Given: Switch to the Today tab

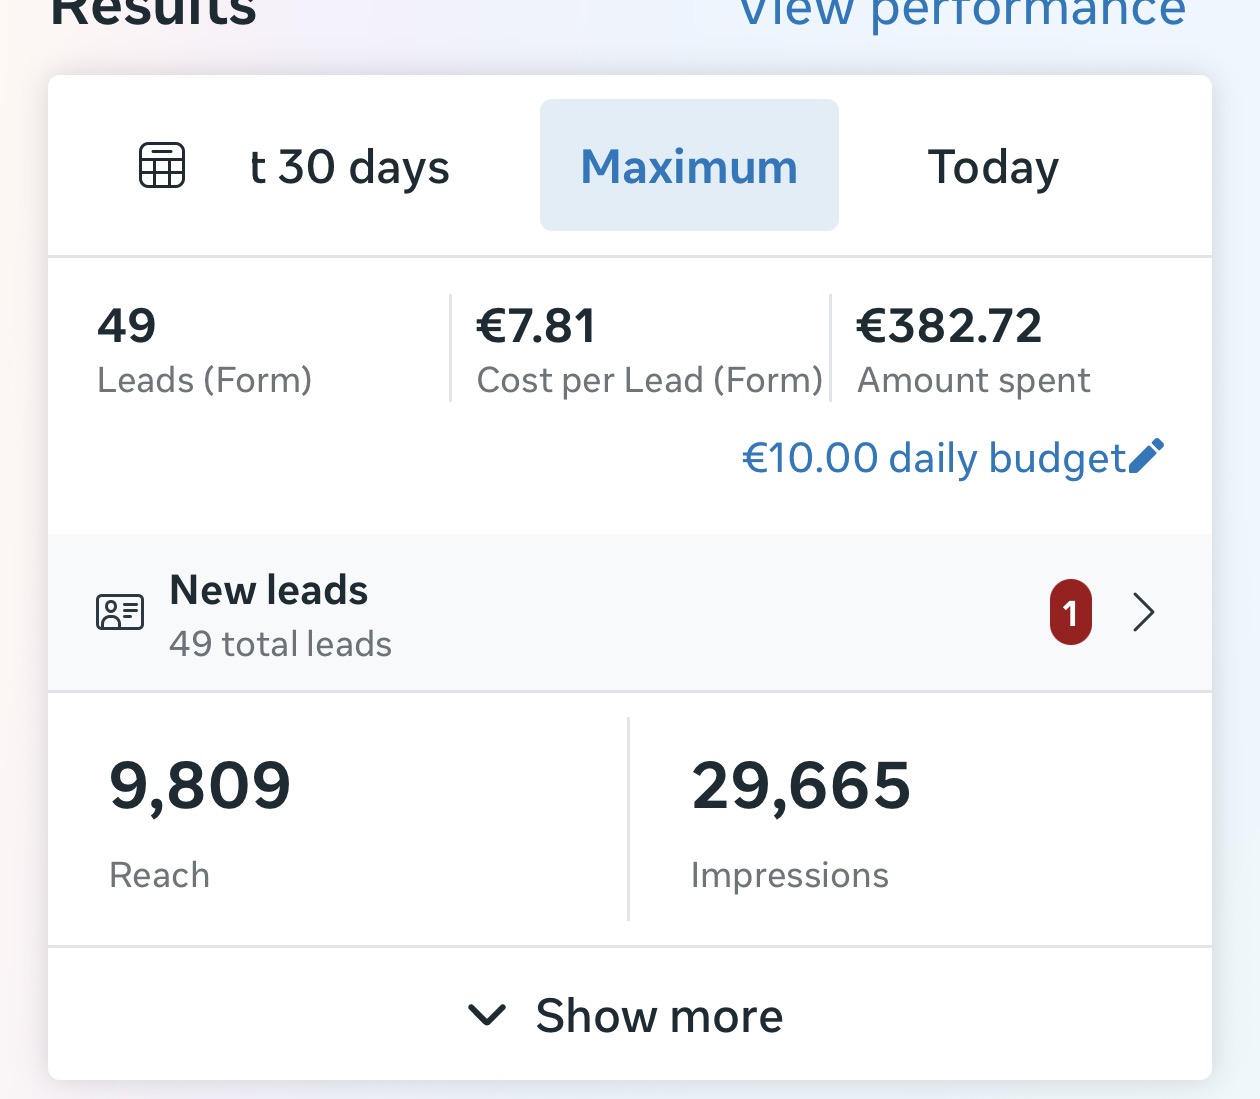Looking at the screenshot, I should tap(993, 167).
